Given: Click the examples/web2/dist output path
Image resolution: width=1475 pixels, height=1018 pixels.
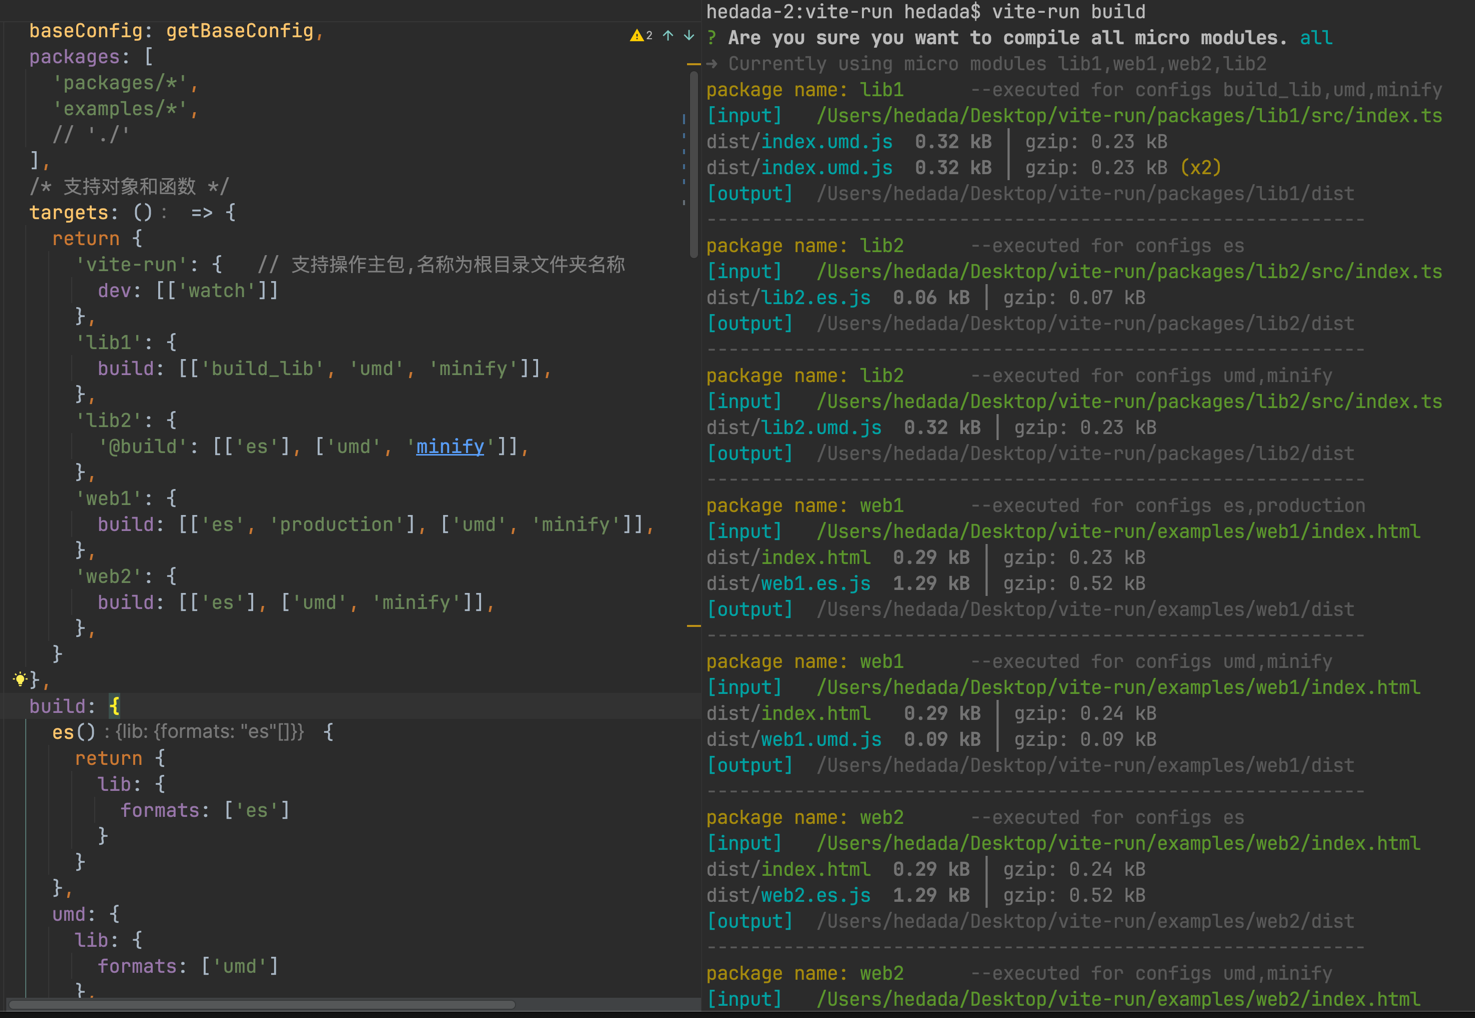Looking at the screenshot, I should click(1086, 922).
